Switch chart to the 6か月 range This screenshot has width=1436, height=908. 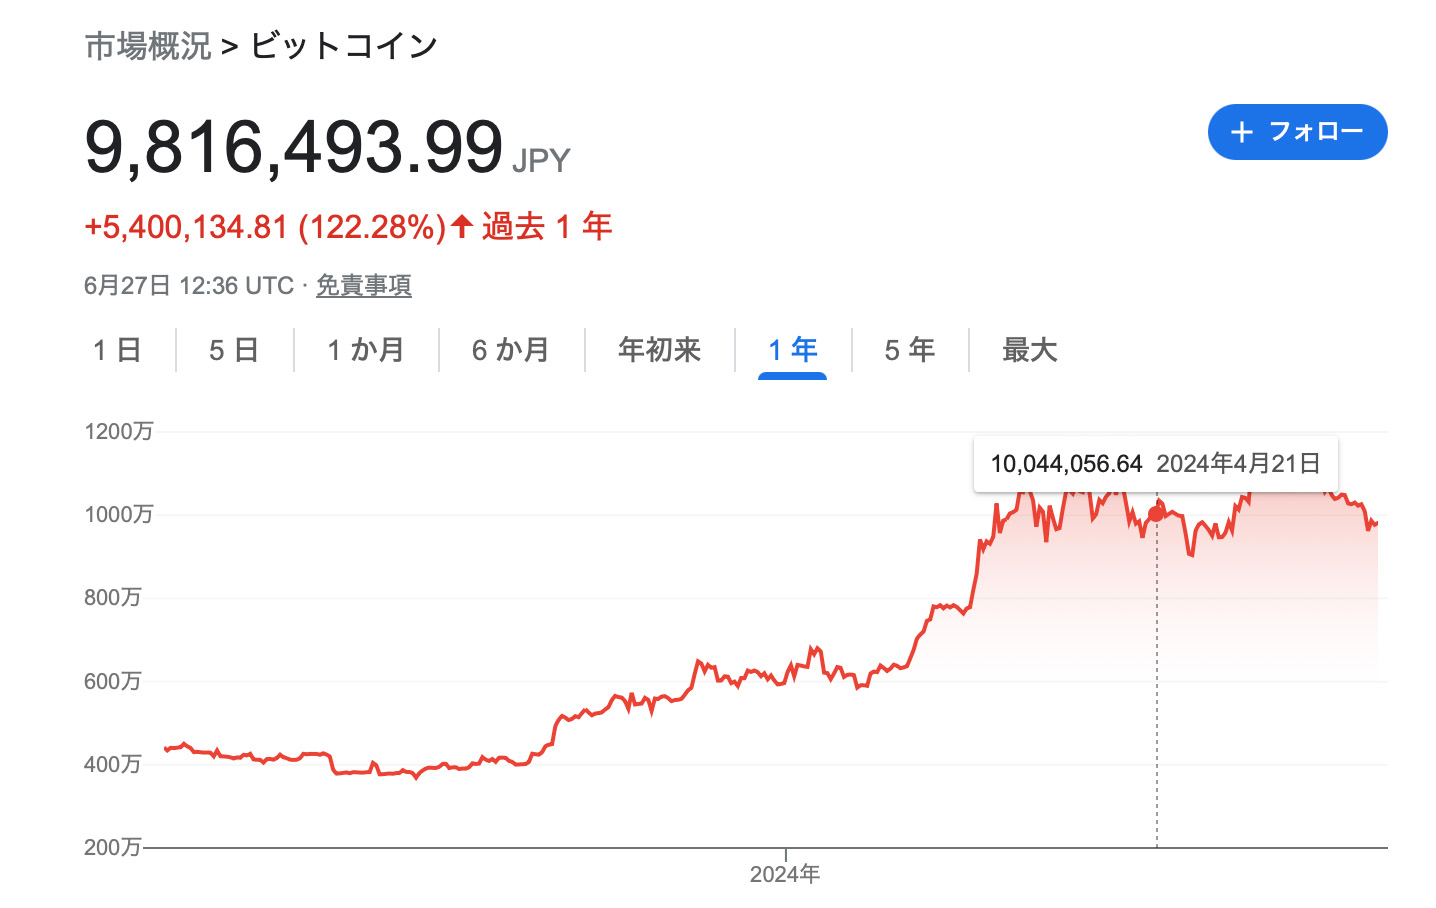click(511, 350)
